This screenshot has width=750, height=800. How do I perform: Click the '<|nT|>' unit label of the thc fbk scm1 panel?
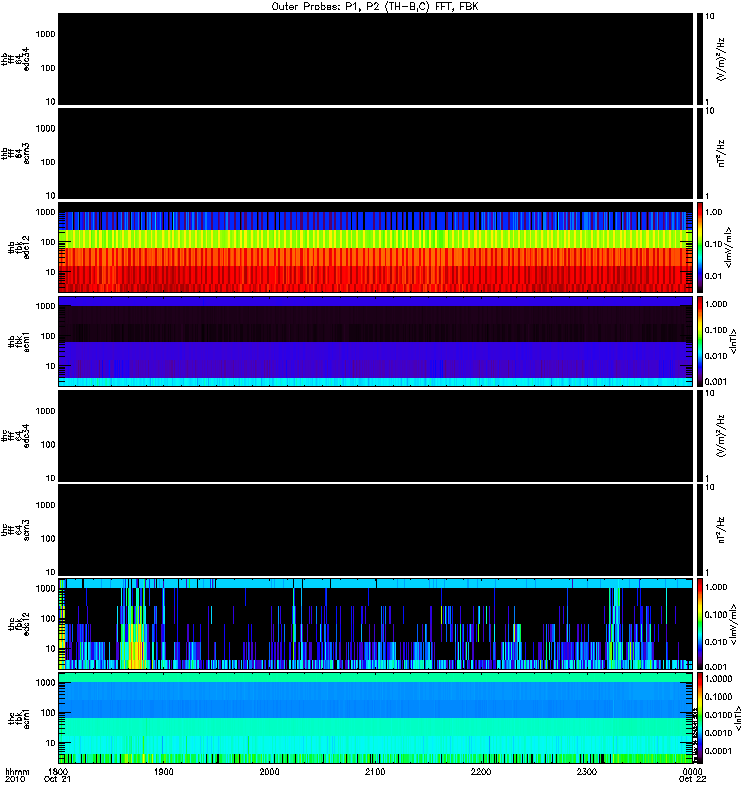click(739, 718)
